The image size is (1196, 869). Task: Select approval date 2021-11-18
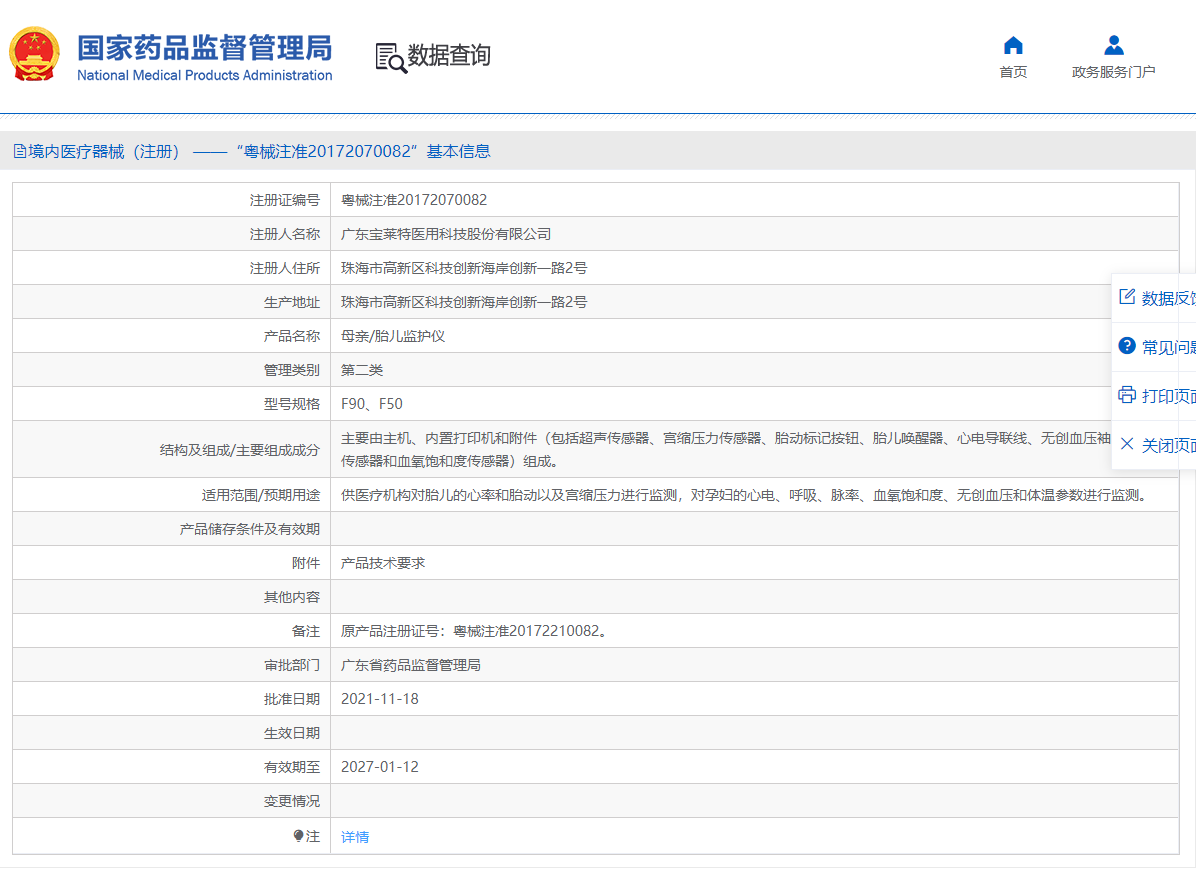pos(380,699)
